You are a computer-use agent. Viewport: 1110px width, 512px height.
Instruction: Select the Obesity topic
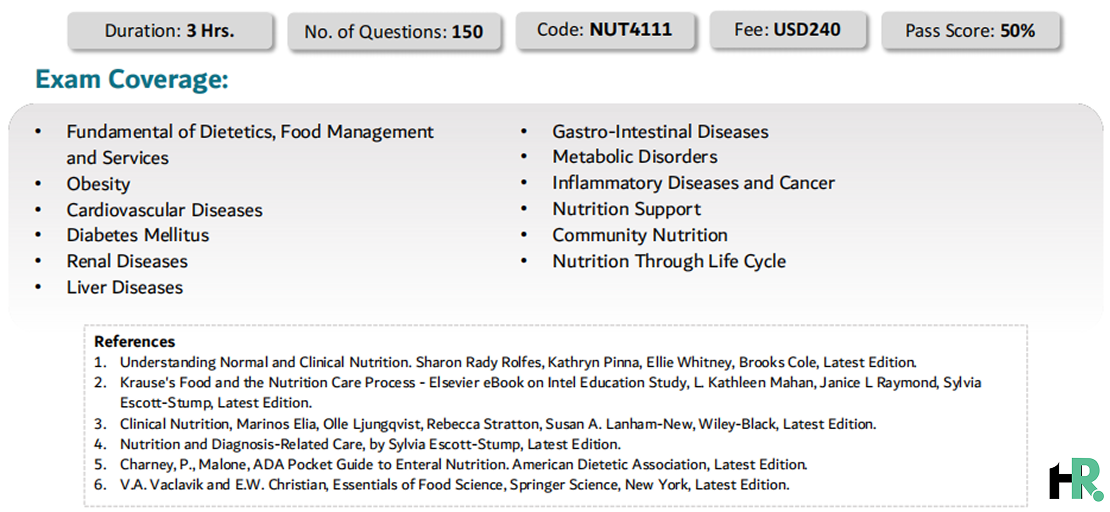pyautogui.click(x=98, y=184)
